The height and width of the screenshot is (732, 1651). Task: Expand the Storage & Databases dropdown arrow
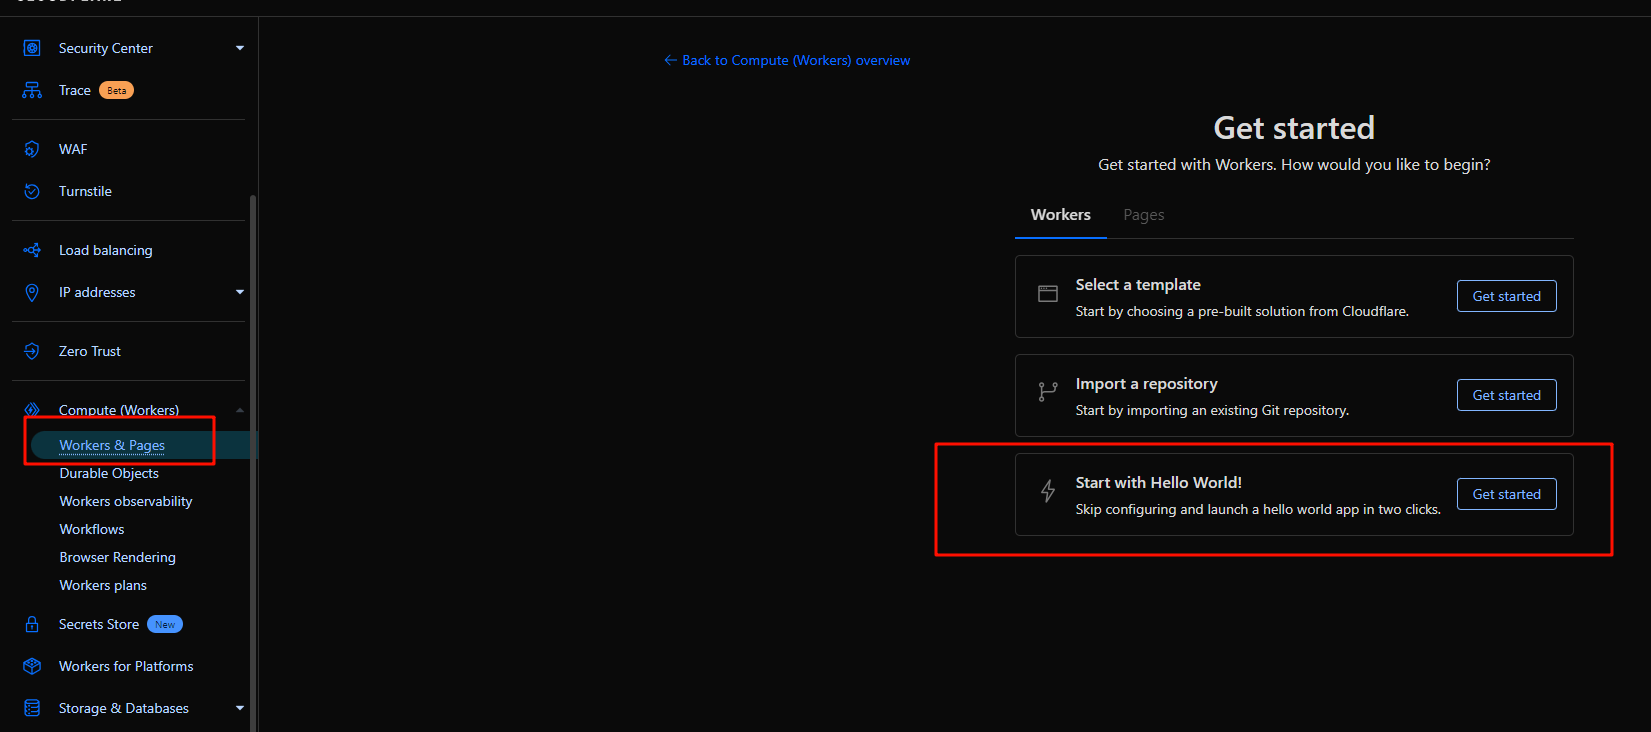coord(240,708)
